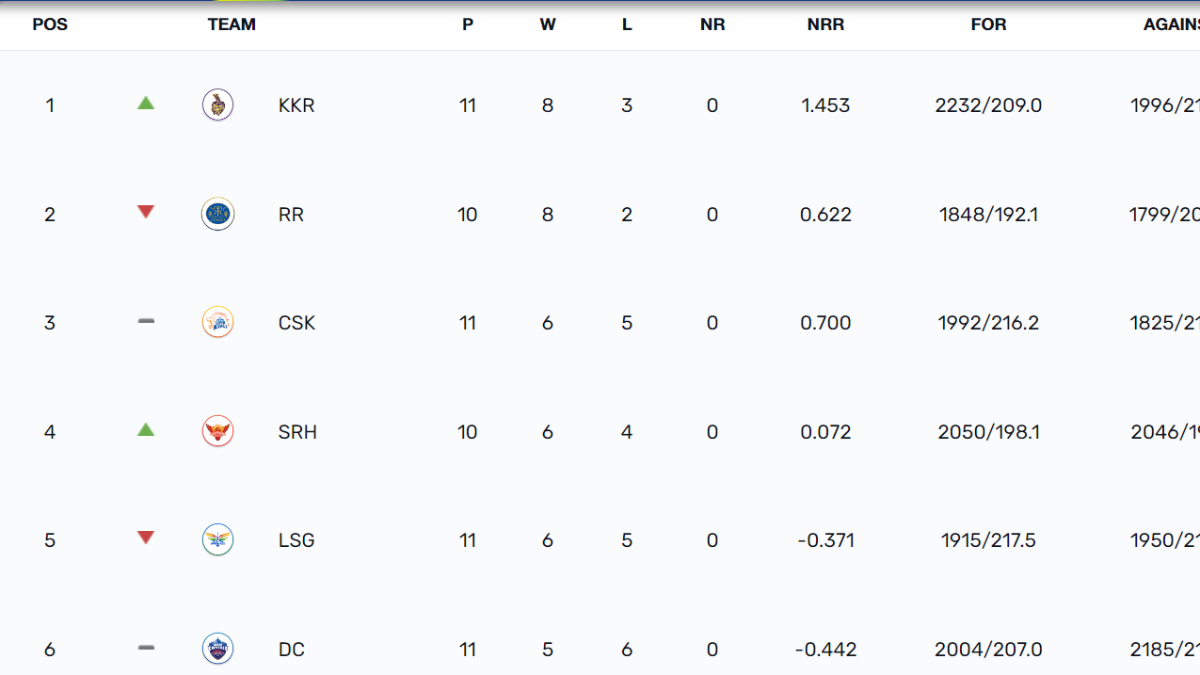Open the KKR team name link
Screen dimensions: 1200x675
(296, 105)
